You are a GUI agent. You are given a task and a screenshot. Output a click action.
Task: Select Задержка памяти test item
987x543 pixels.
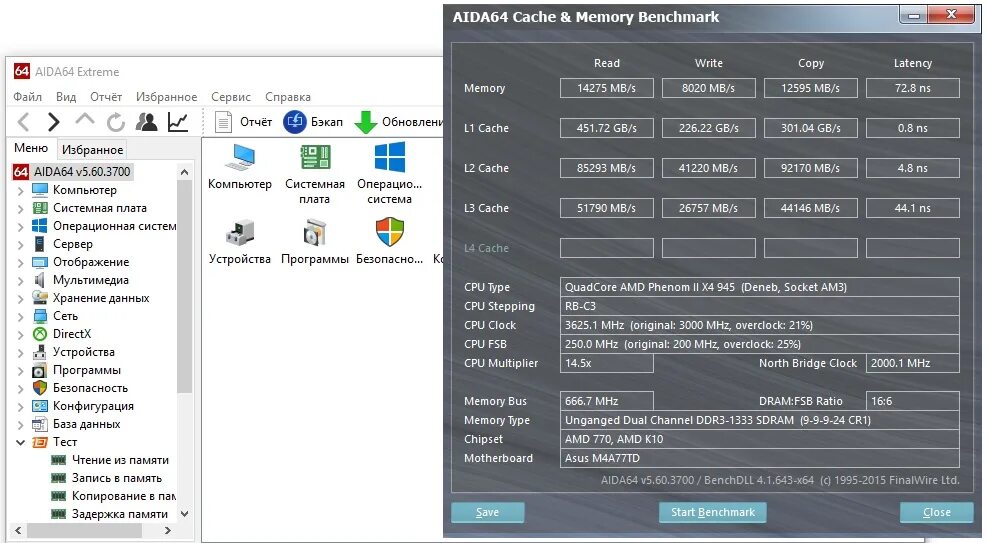120,514
